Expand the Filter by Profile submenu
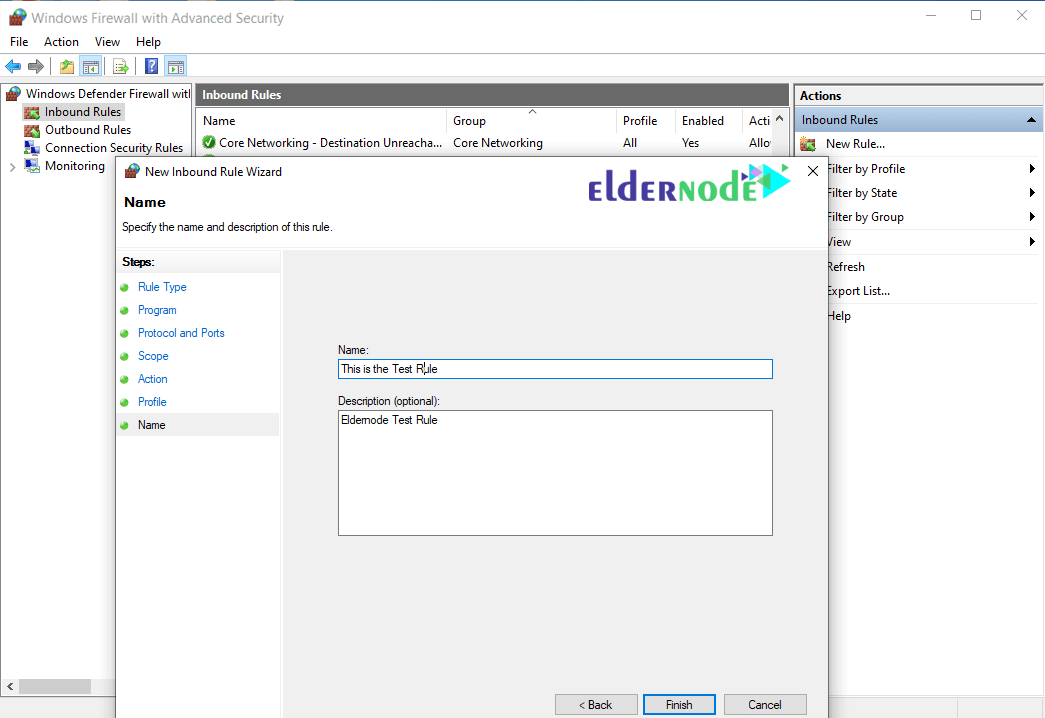1045x718 pixels. 1031,168
